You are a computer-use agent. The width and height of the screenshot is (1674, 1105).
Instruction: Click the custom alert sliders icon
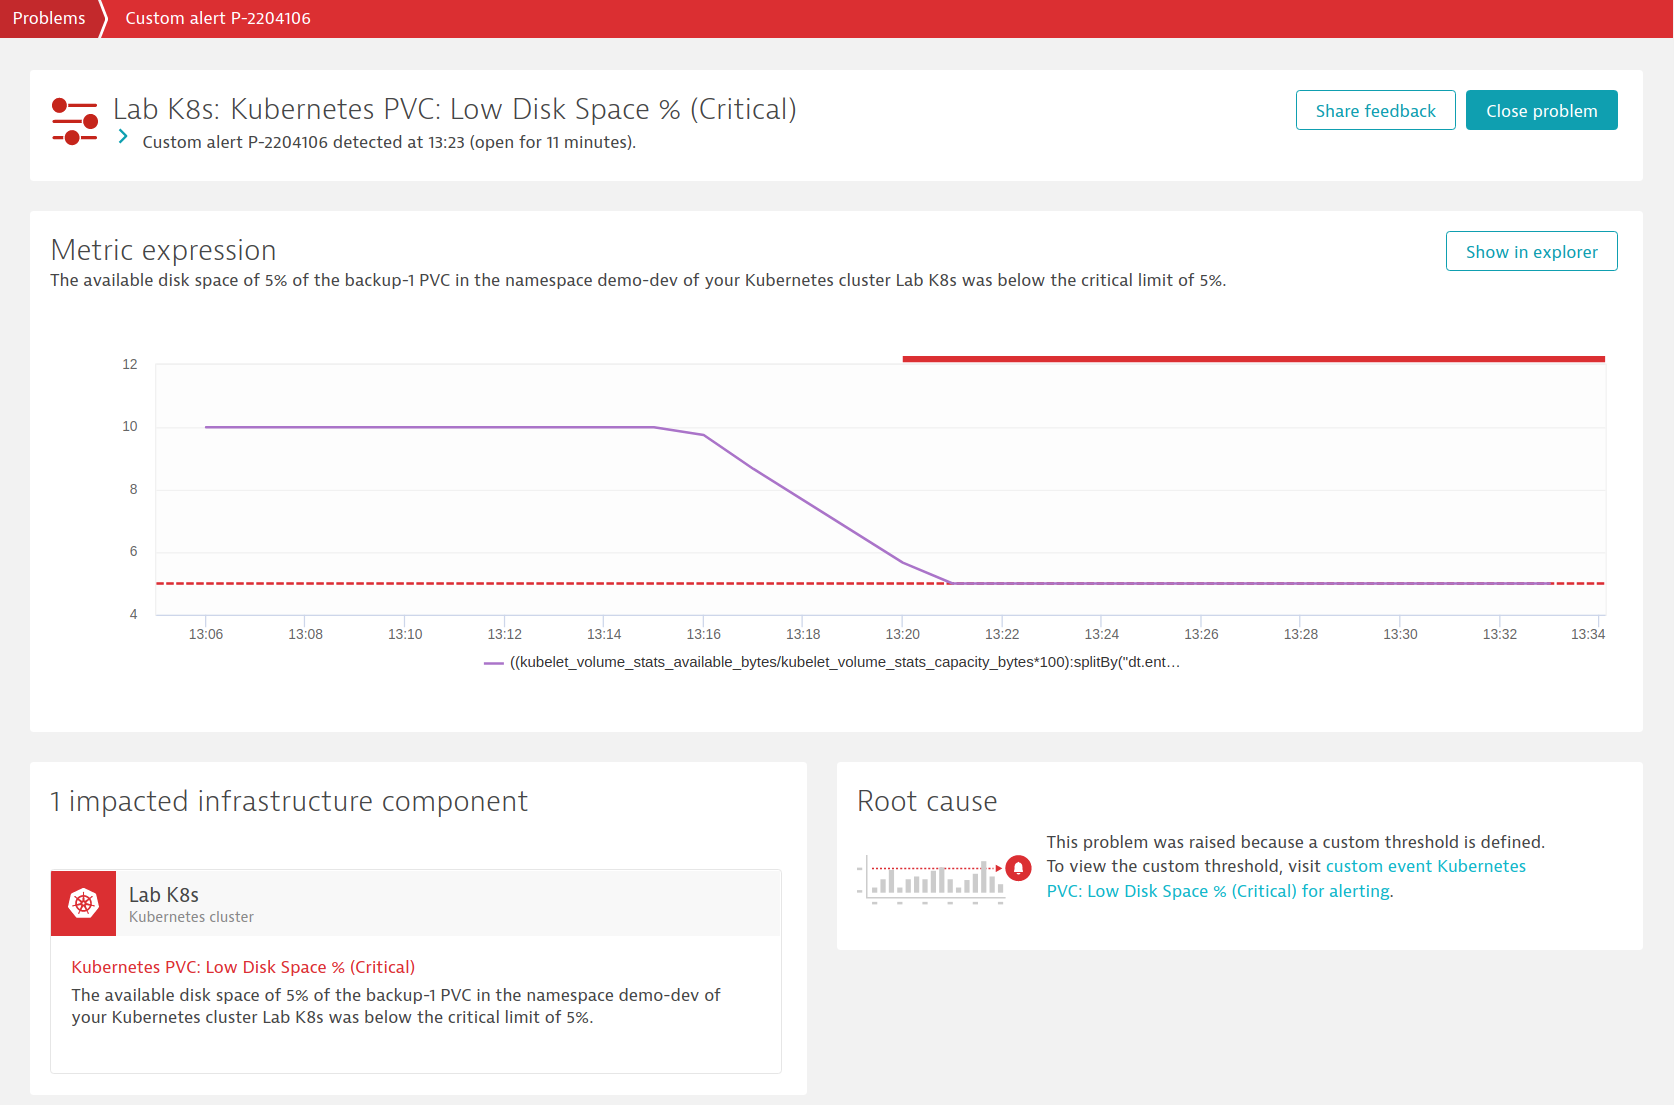point(75,121)
